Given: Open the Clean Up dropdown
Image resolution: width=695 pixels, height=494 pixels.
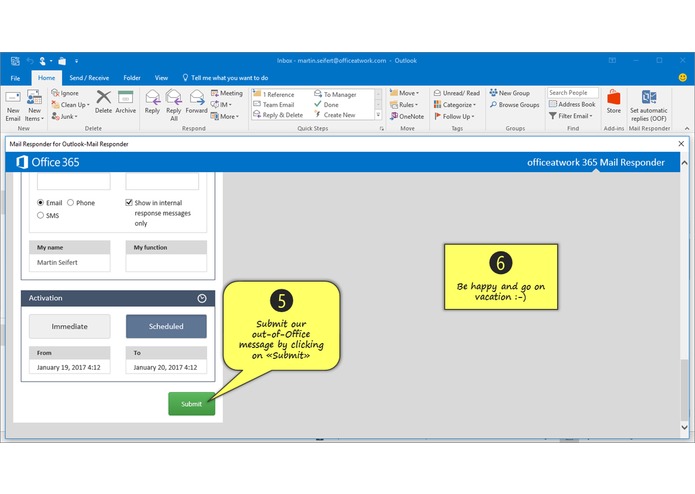Looking at the screenshot, I should [x=70, y=105].
